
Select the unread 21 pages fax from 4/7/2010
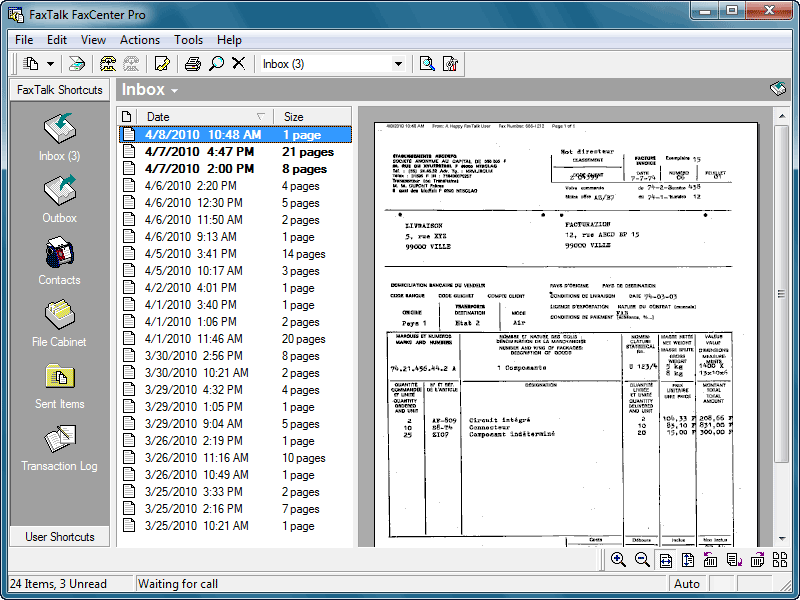coord(235,152)
